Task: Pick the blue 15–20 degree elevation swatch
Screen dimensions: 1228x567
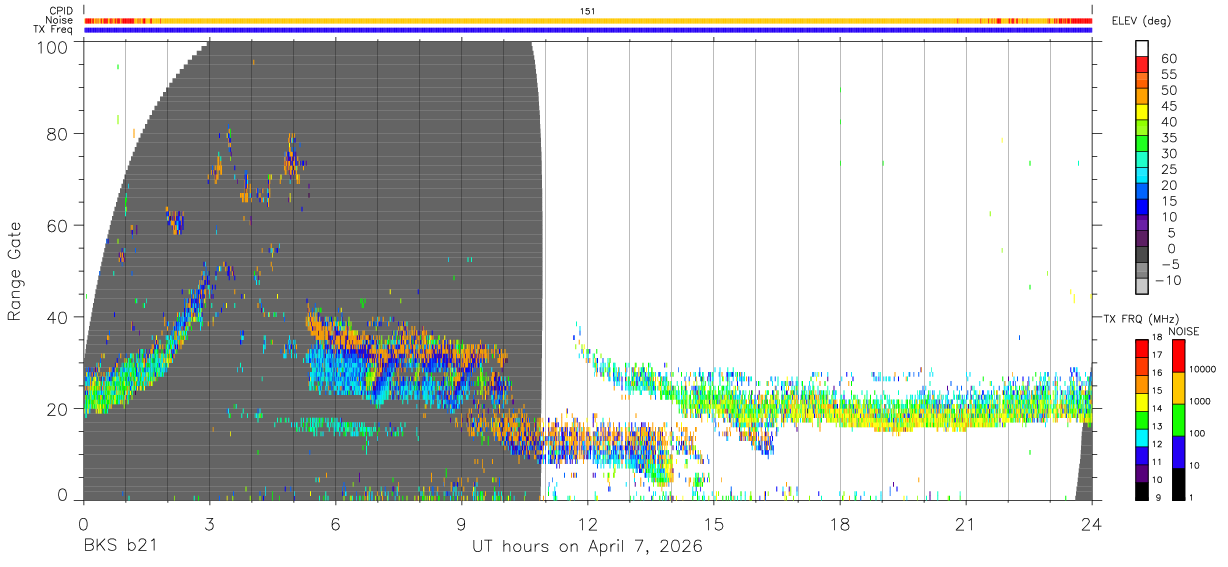Action: (x=1143, y=192)
